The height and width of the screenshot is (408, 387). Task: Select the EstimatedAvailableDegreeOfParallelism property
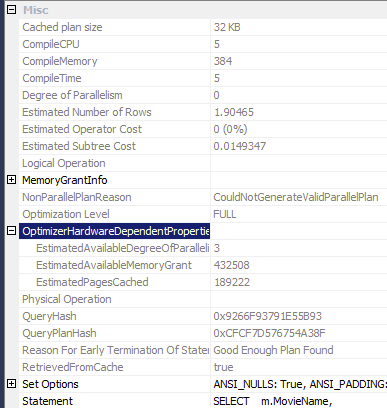pyautogui.click(x=123, y=248)
